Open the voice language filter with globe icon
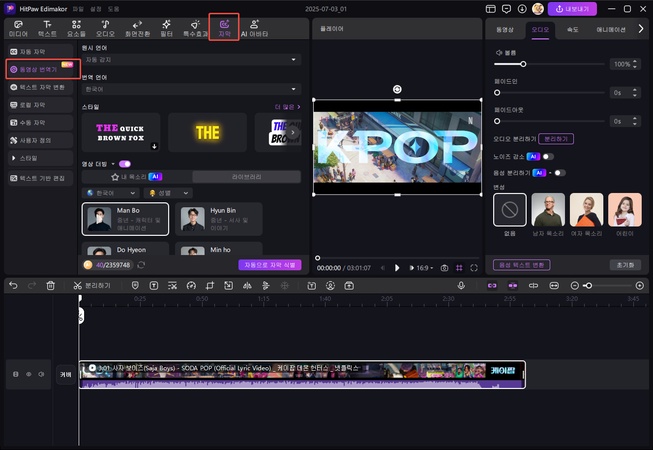 pyautogui.click(x=110, y=193)
